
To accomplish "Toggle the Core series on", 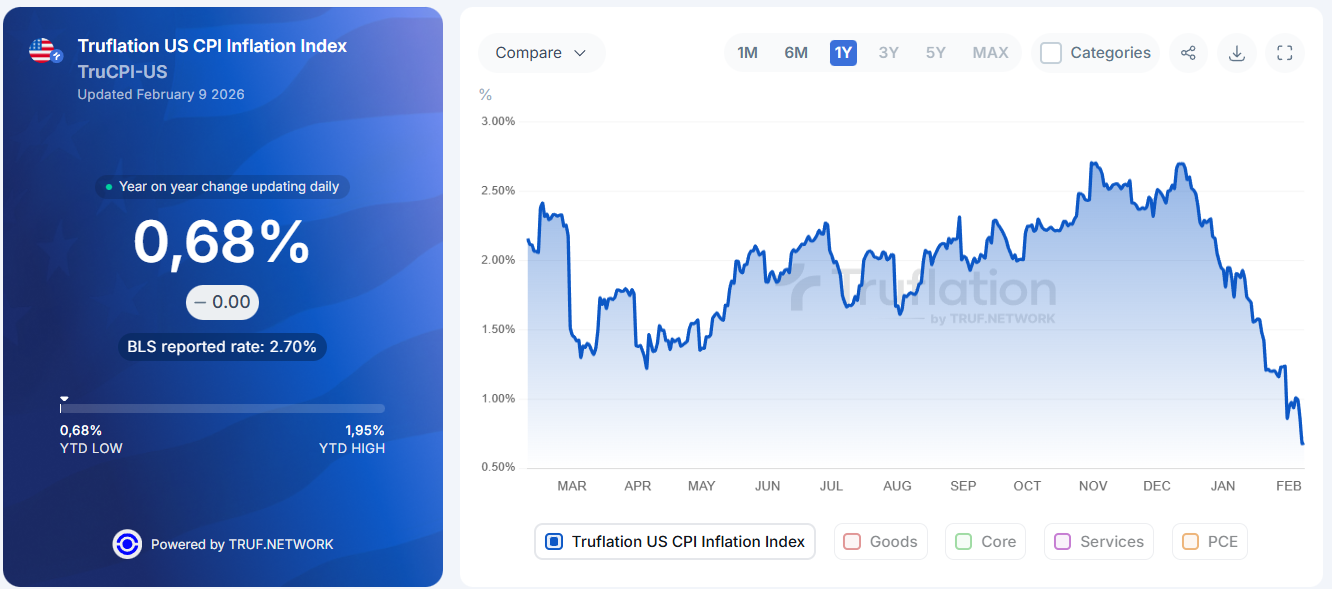I will (x=985, y=541).
